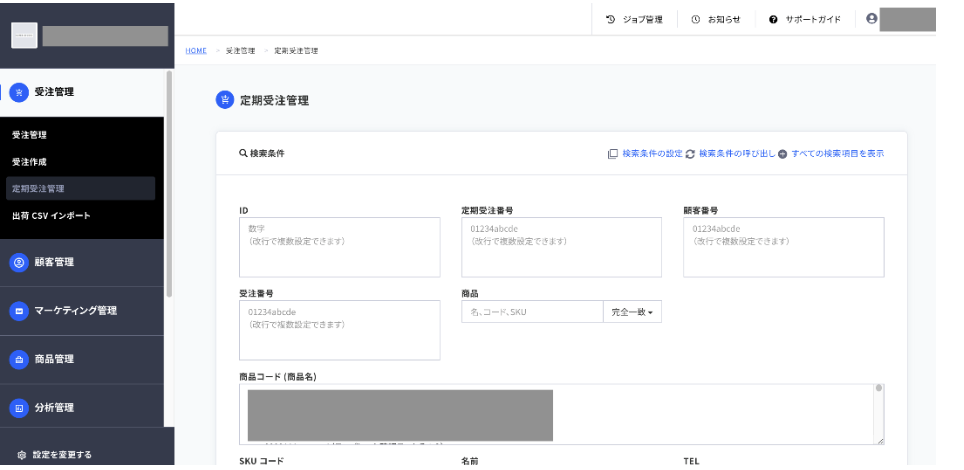This screenshot has width=964, height=470.
Task: Click the gear icon beside 設定を変更する
Action: coord(22,455)
